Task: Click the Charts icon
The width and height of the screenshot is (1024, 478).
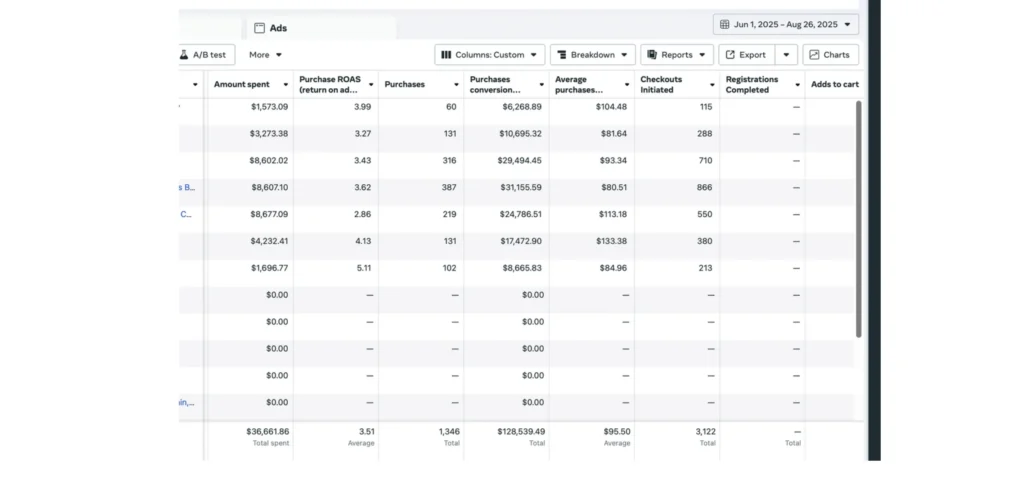Action: click(x=814, y=55)
